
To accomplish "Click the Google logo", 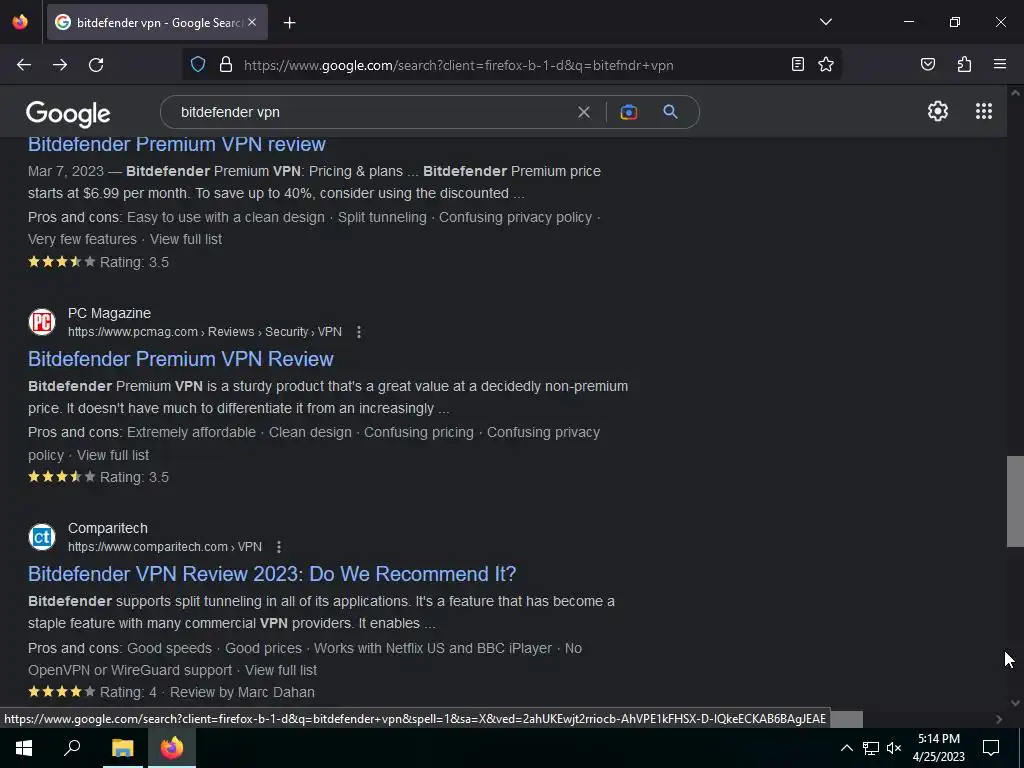I will (68, 114).
